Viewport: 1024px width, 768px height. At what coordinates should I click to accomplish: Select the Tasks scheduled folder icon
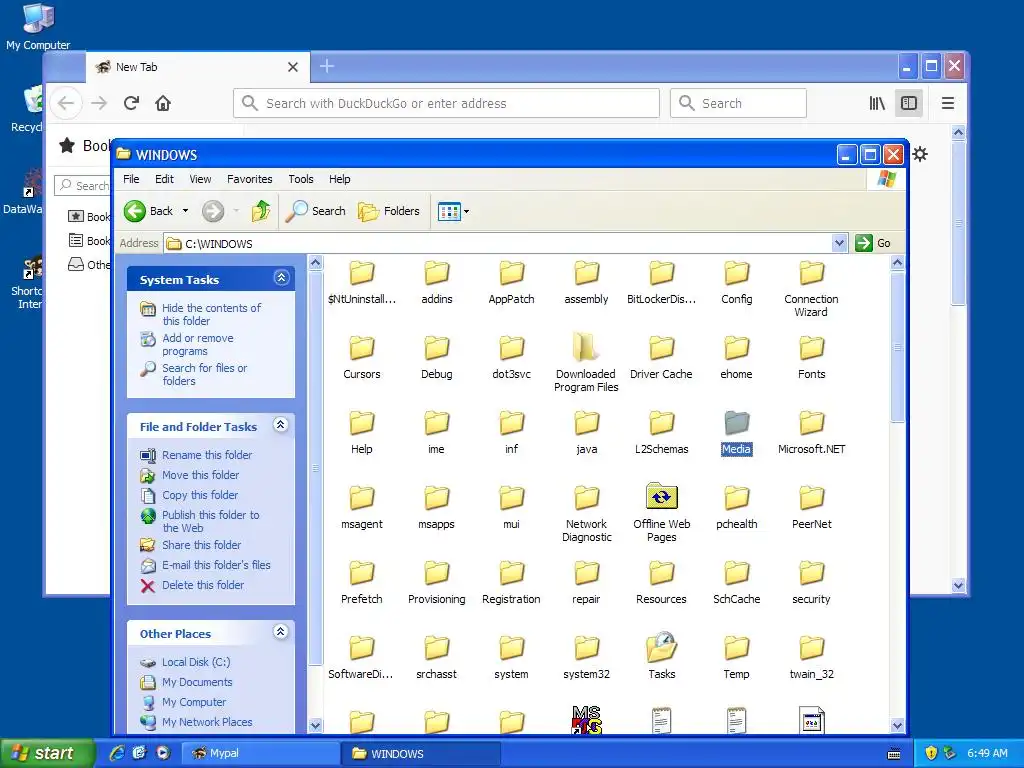click(x=662, y=648)
